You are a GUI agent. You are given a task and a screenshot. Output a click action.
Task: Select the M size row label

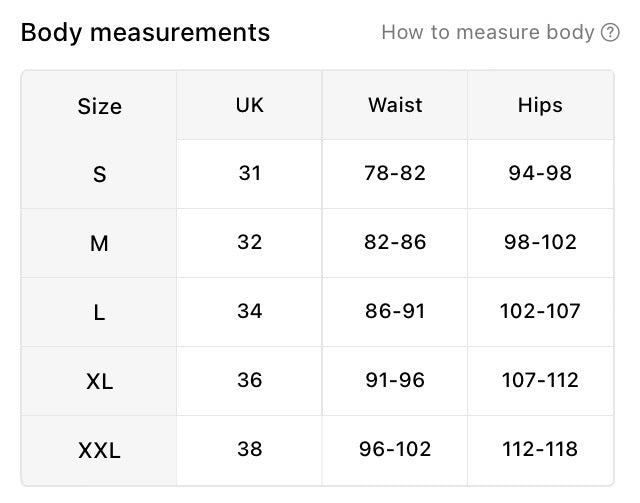tap(99, 244)
